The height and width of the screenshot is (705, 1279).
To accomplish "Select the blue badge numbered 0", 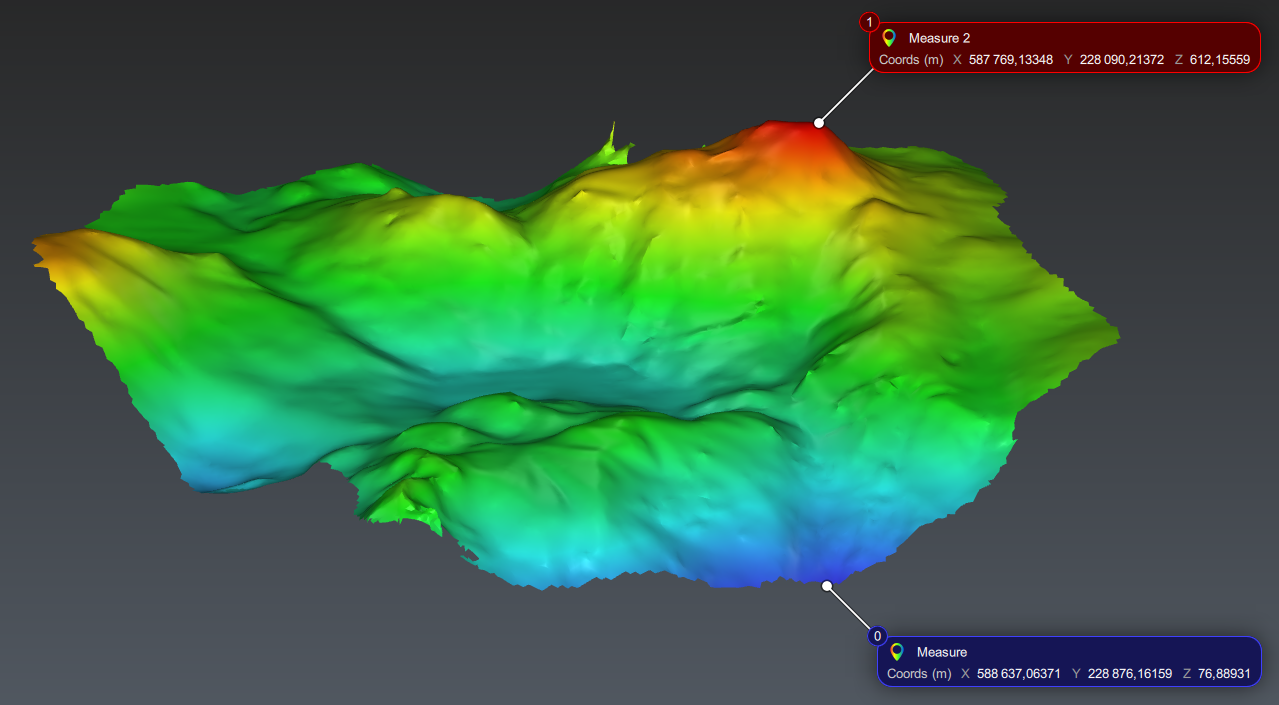I will (877, 636).
